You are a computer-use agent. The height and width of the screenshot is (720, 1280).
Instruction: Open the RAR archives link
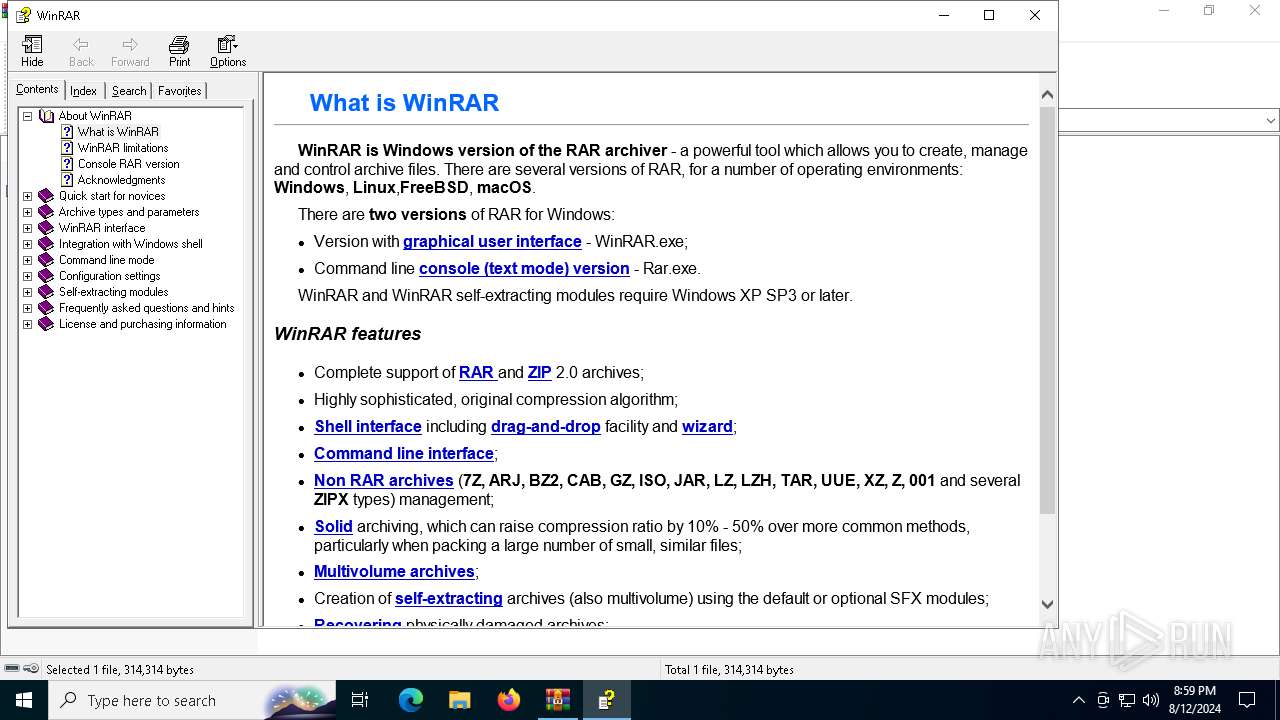477,372
